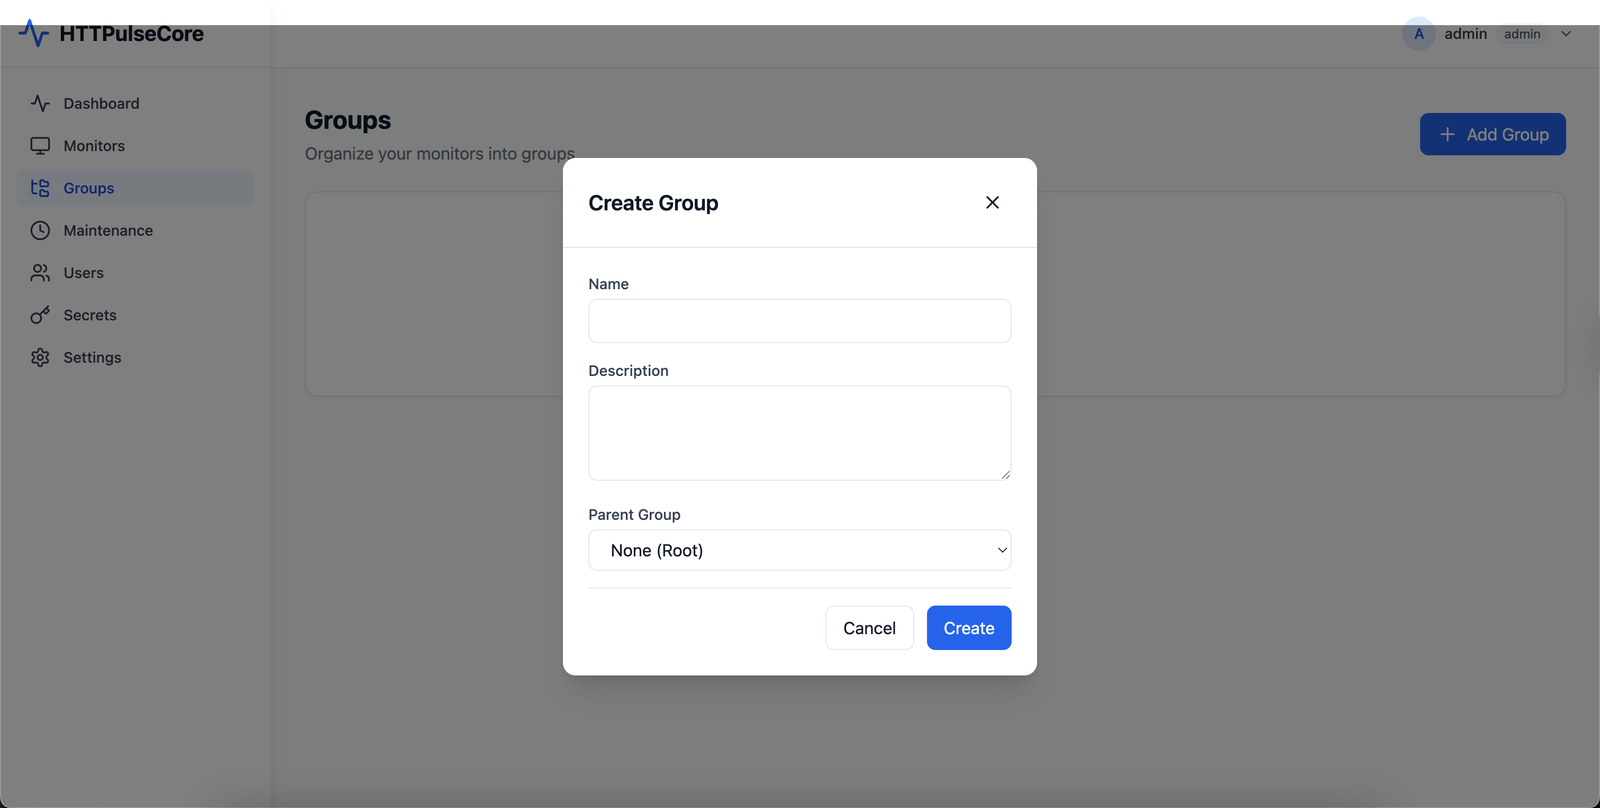The image size is (1600, 808).
Task: Go to the Secrets page
Action: (90, 315)
